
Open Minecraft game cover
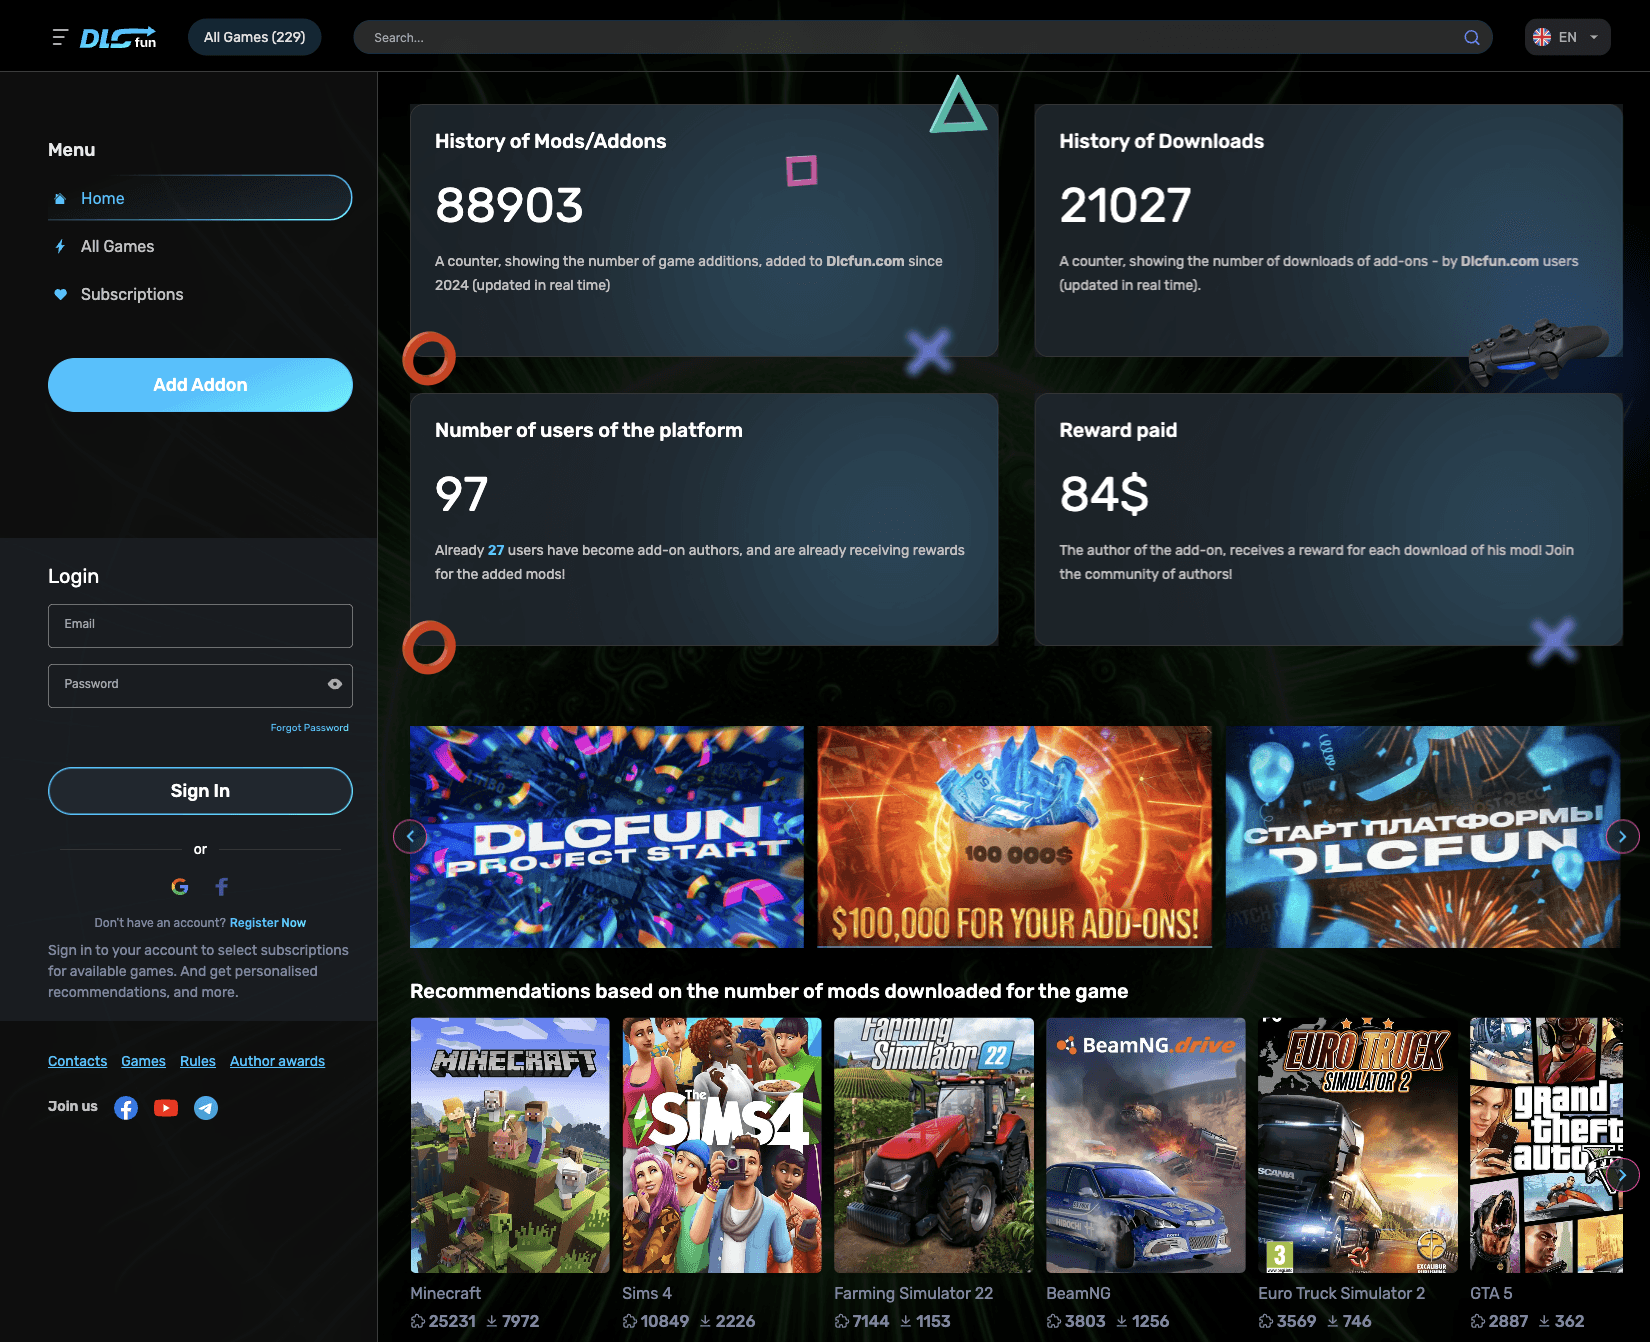click(510, 1145)
